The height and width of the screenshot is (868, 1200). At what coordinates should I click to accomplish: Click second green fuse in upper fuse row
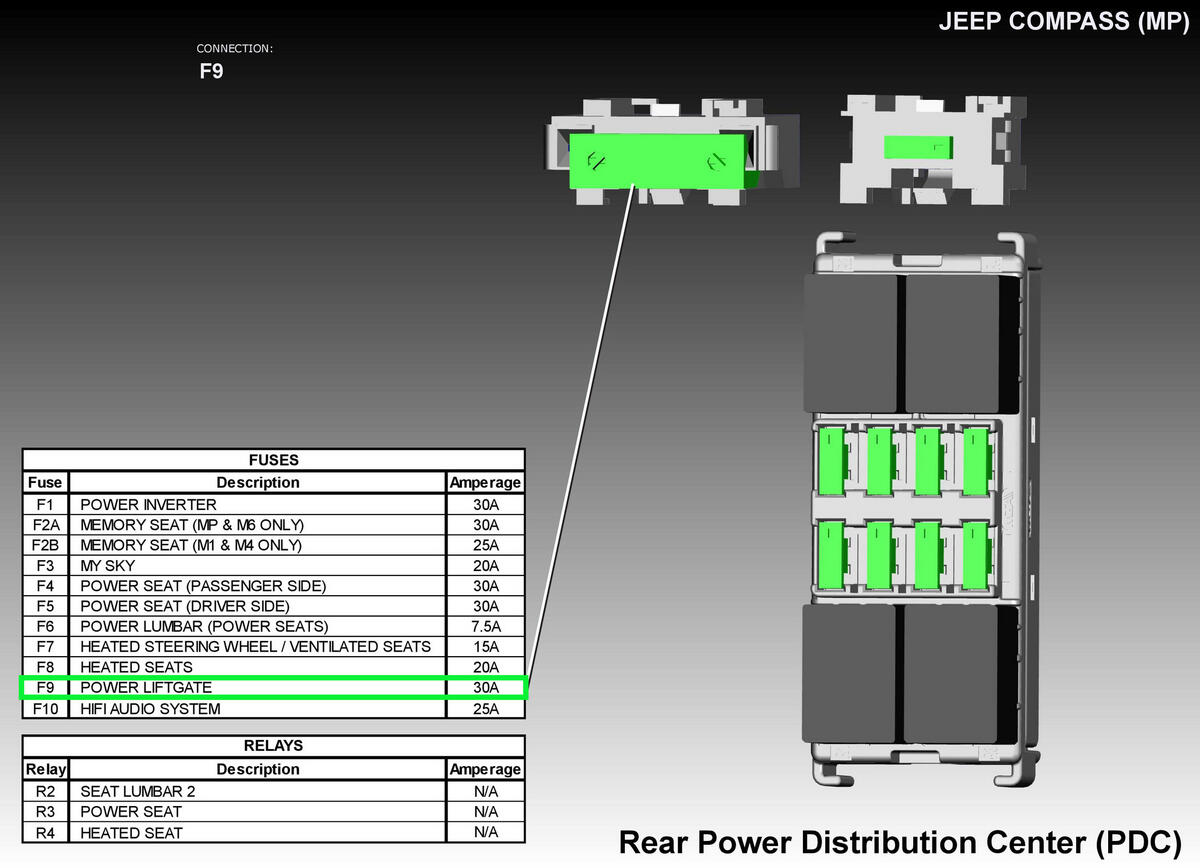(880, 461)
